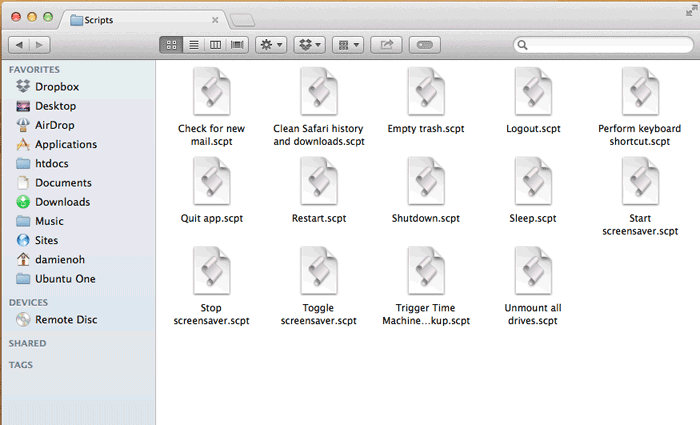Switch to Cover Flow view
This screenshot has height=425, width=700.
(238, 45)
